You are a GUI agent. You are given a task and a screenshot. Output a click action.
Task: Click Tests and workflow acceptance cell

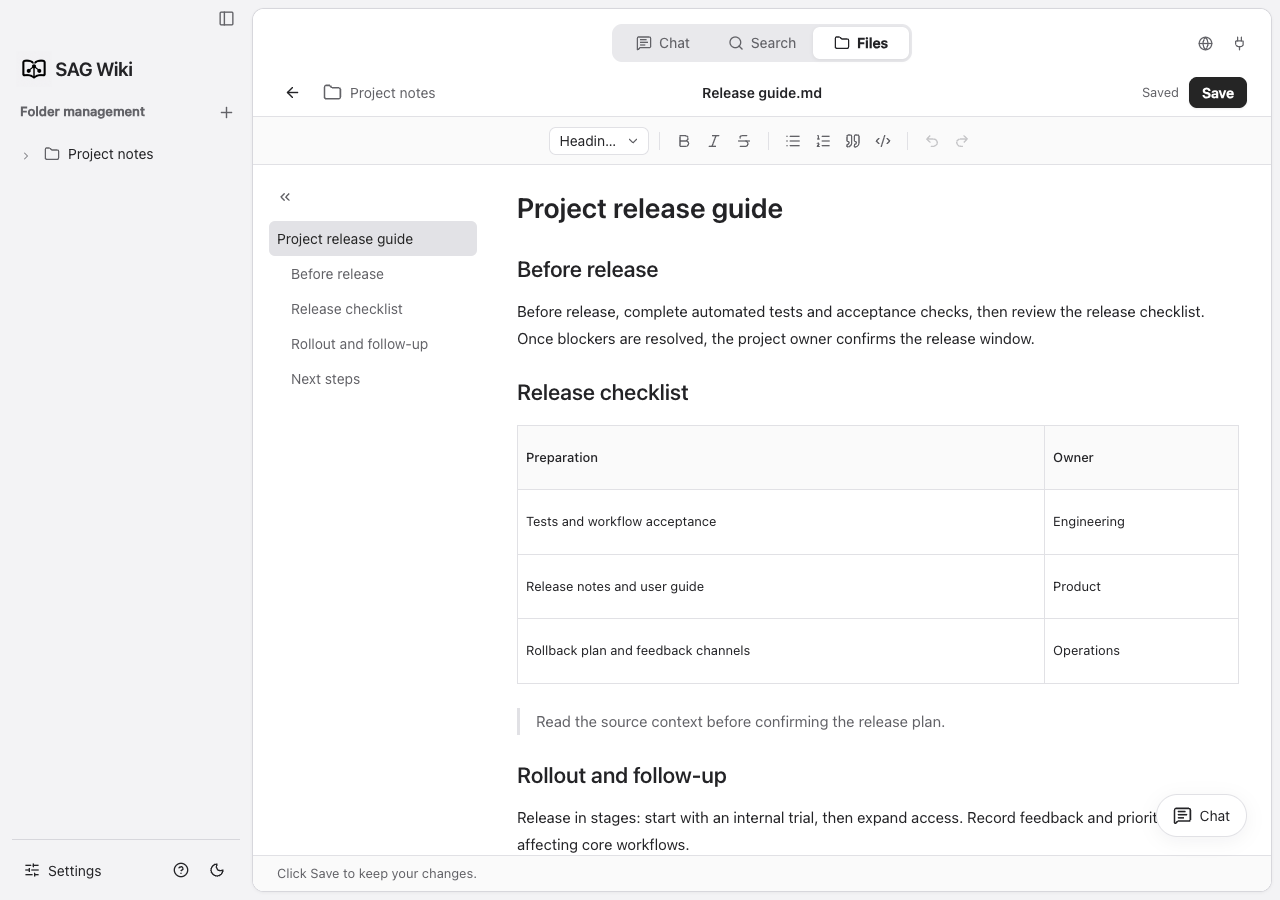(x=781, y=521)
